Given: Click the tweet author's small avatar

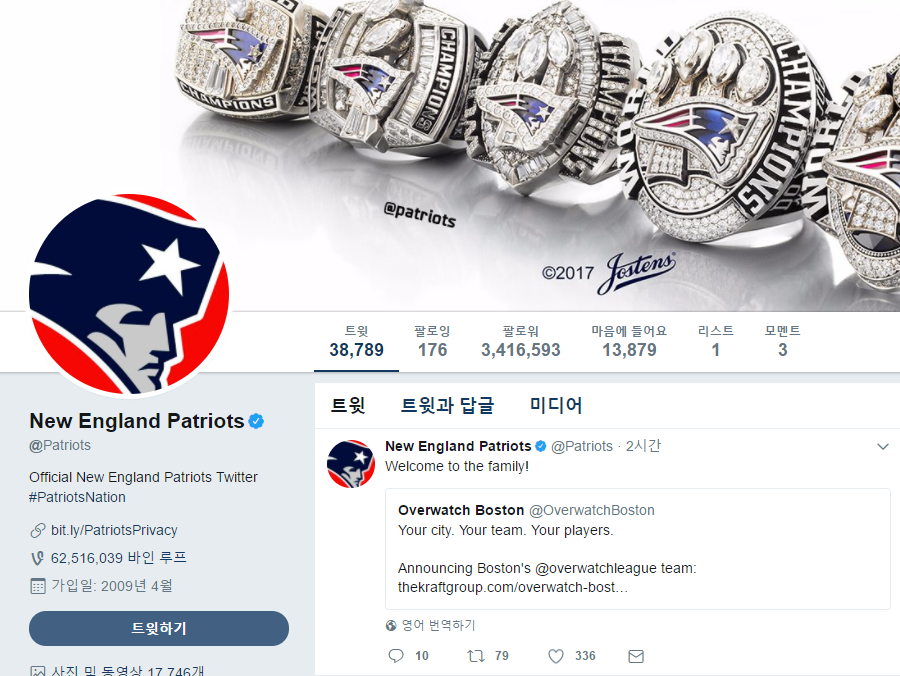Looking at the screenshot, I should pyautogui.click(x=351, y=464).
